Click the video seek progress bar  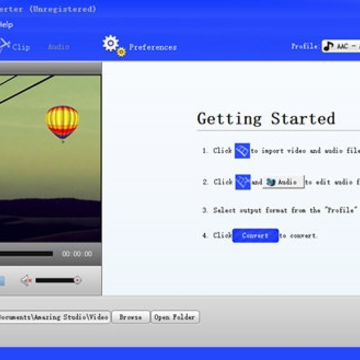point(26,254)
